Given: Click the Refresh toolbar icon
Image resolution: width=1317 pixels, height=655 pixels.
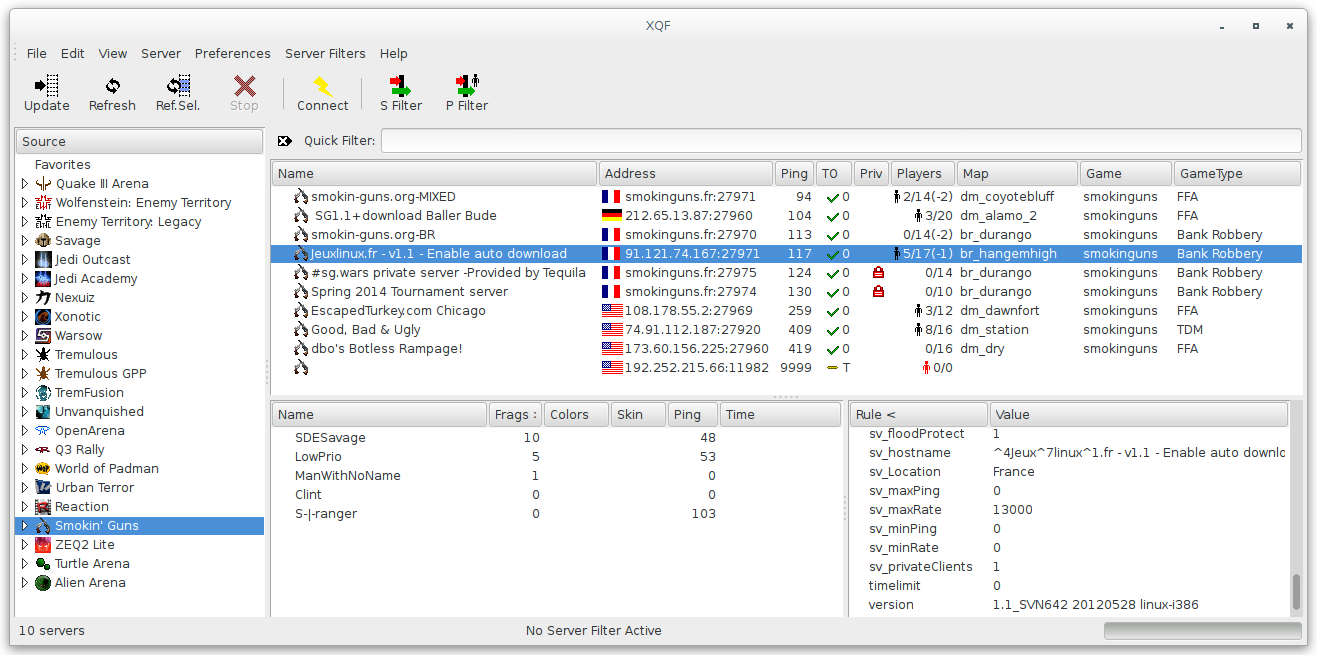Looking at the screenshot, I should pos(112,85).
